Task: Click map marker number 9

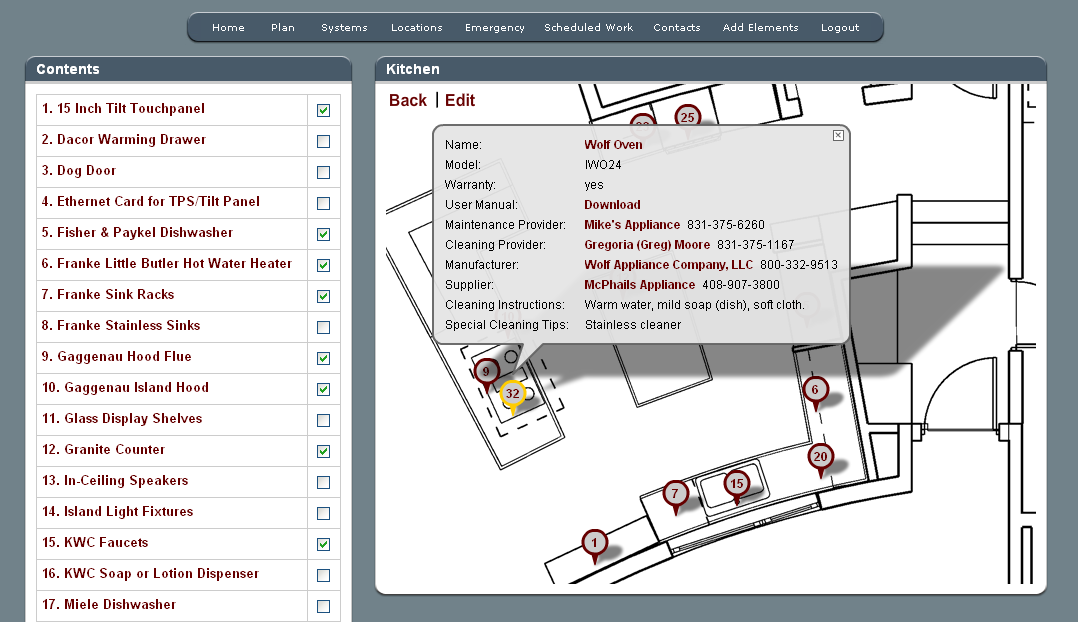Action: click(486, 372)
